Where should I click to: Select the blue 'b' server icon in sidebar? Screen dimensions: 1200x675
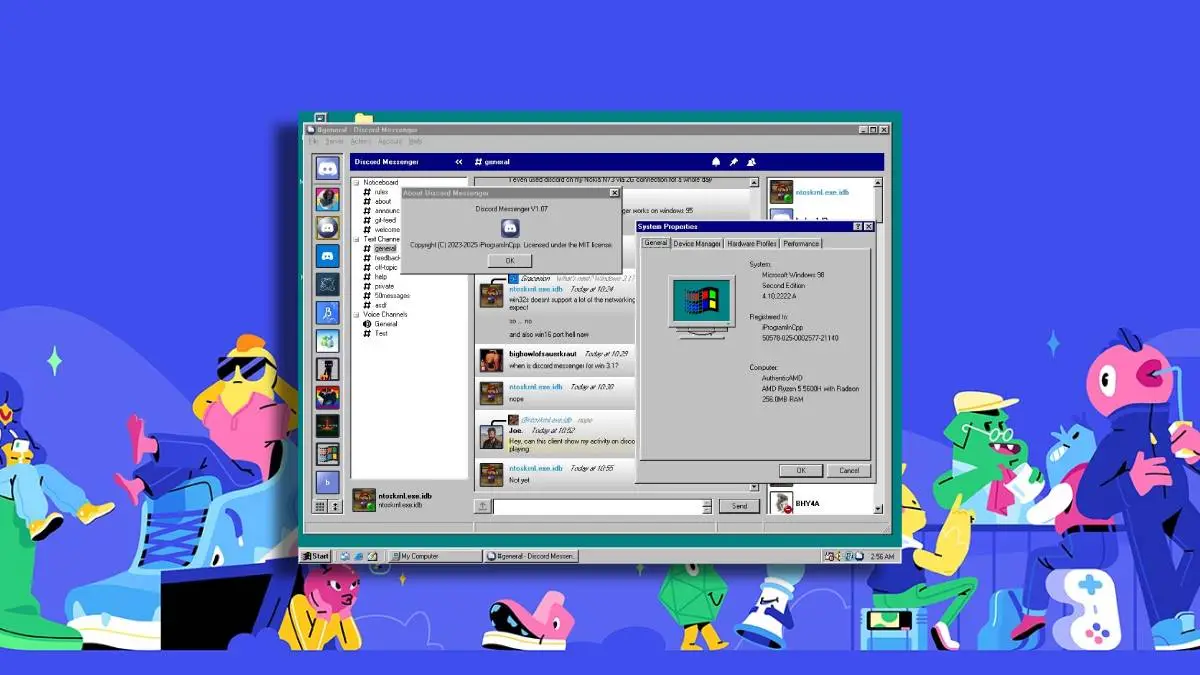click(327, 483)
